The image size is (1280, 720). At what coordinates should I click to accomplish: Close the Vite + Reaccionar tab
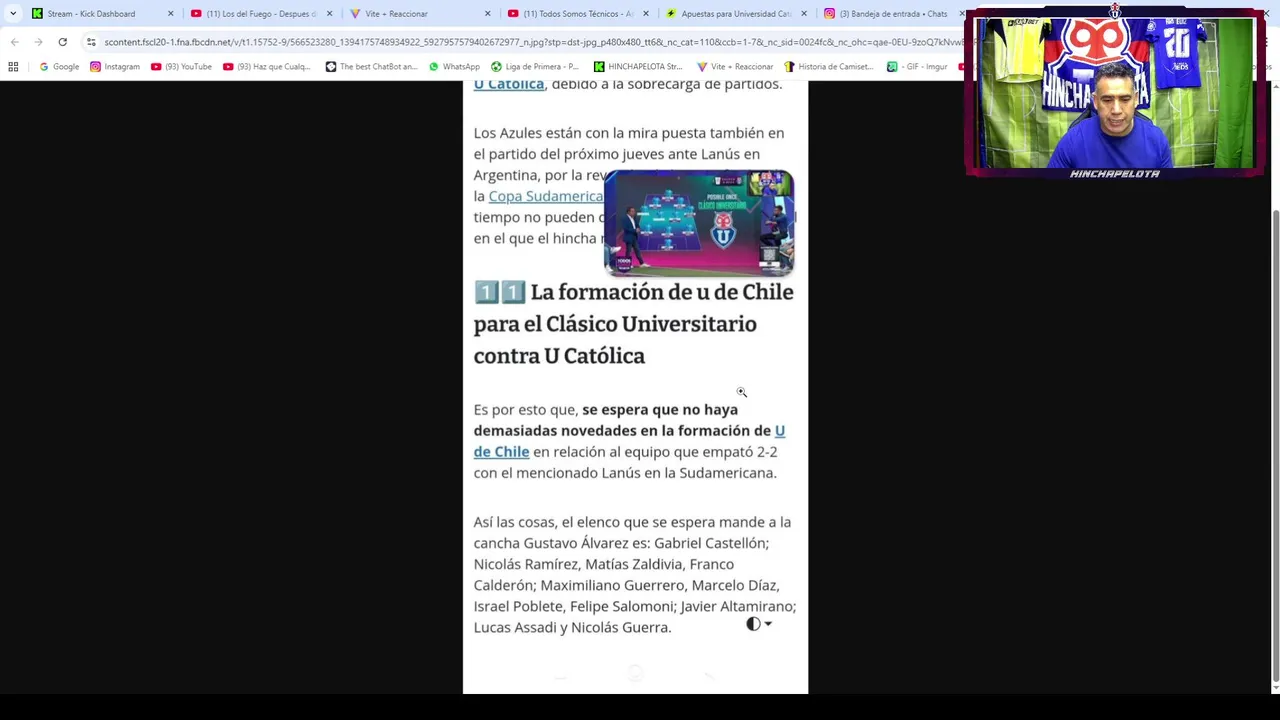(x=487, y=14)
